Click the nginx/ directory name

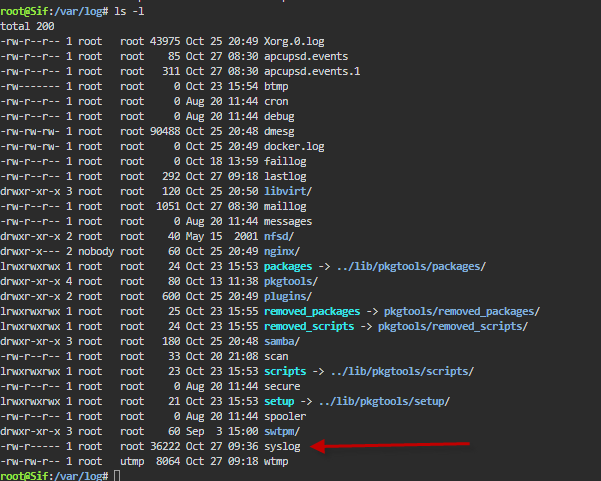tap(282, 251)
